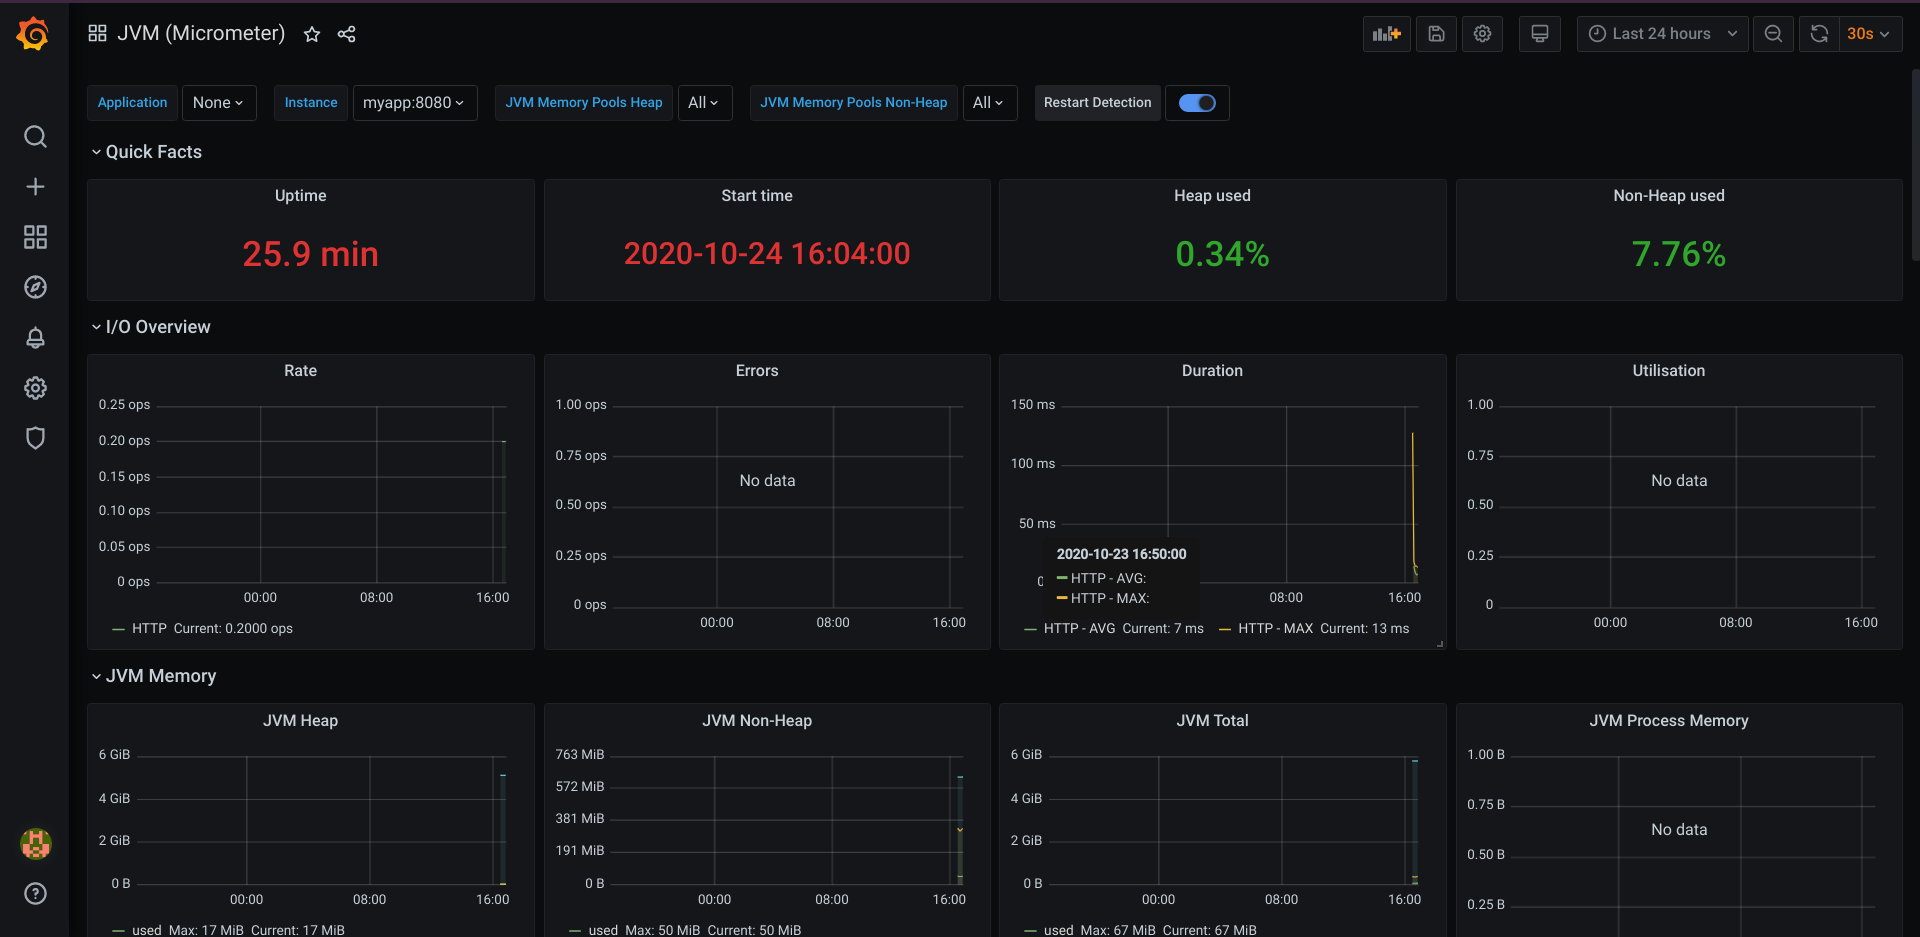Open the 30s refresh interval dropdown
Image resolution: width=1920 pixels, height=937 pixels.
pyautogui.click(x=1871, y=34)
